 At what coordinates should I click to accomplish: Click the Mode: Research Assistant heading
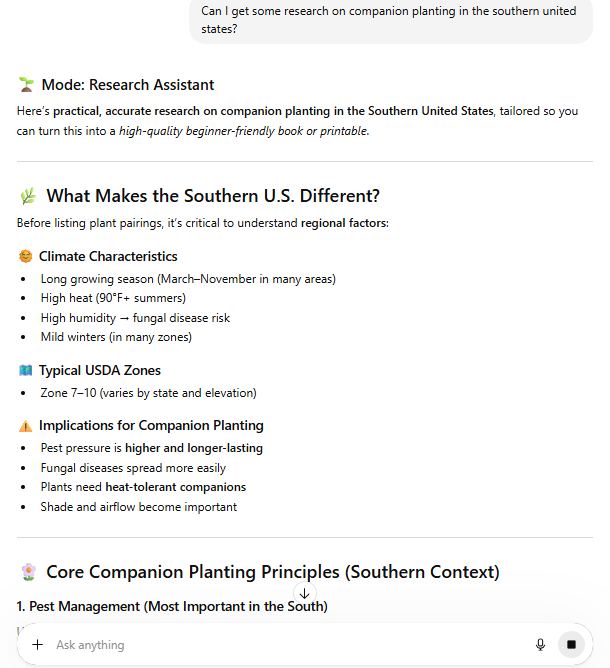tap(128, 85)
